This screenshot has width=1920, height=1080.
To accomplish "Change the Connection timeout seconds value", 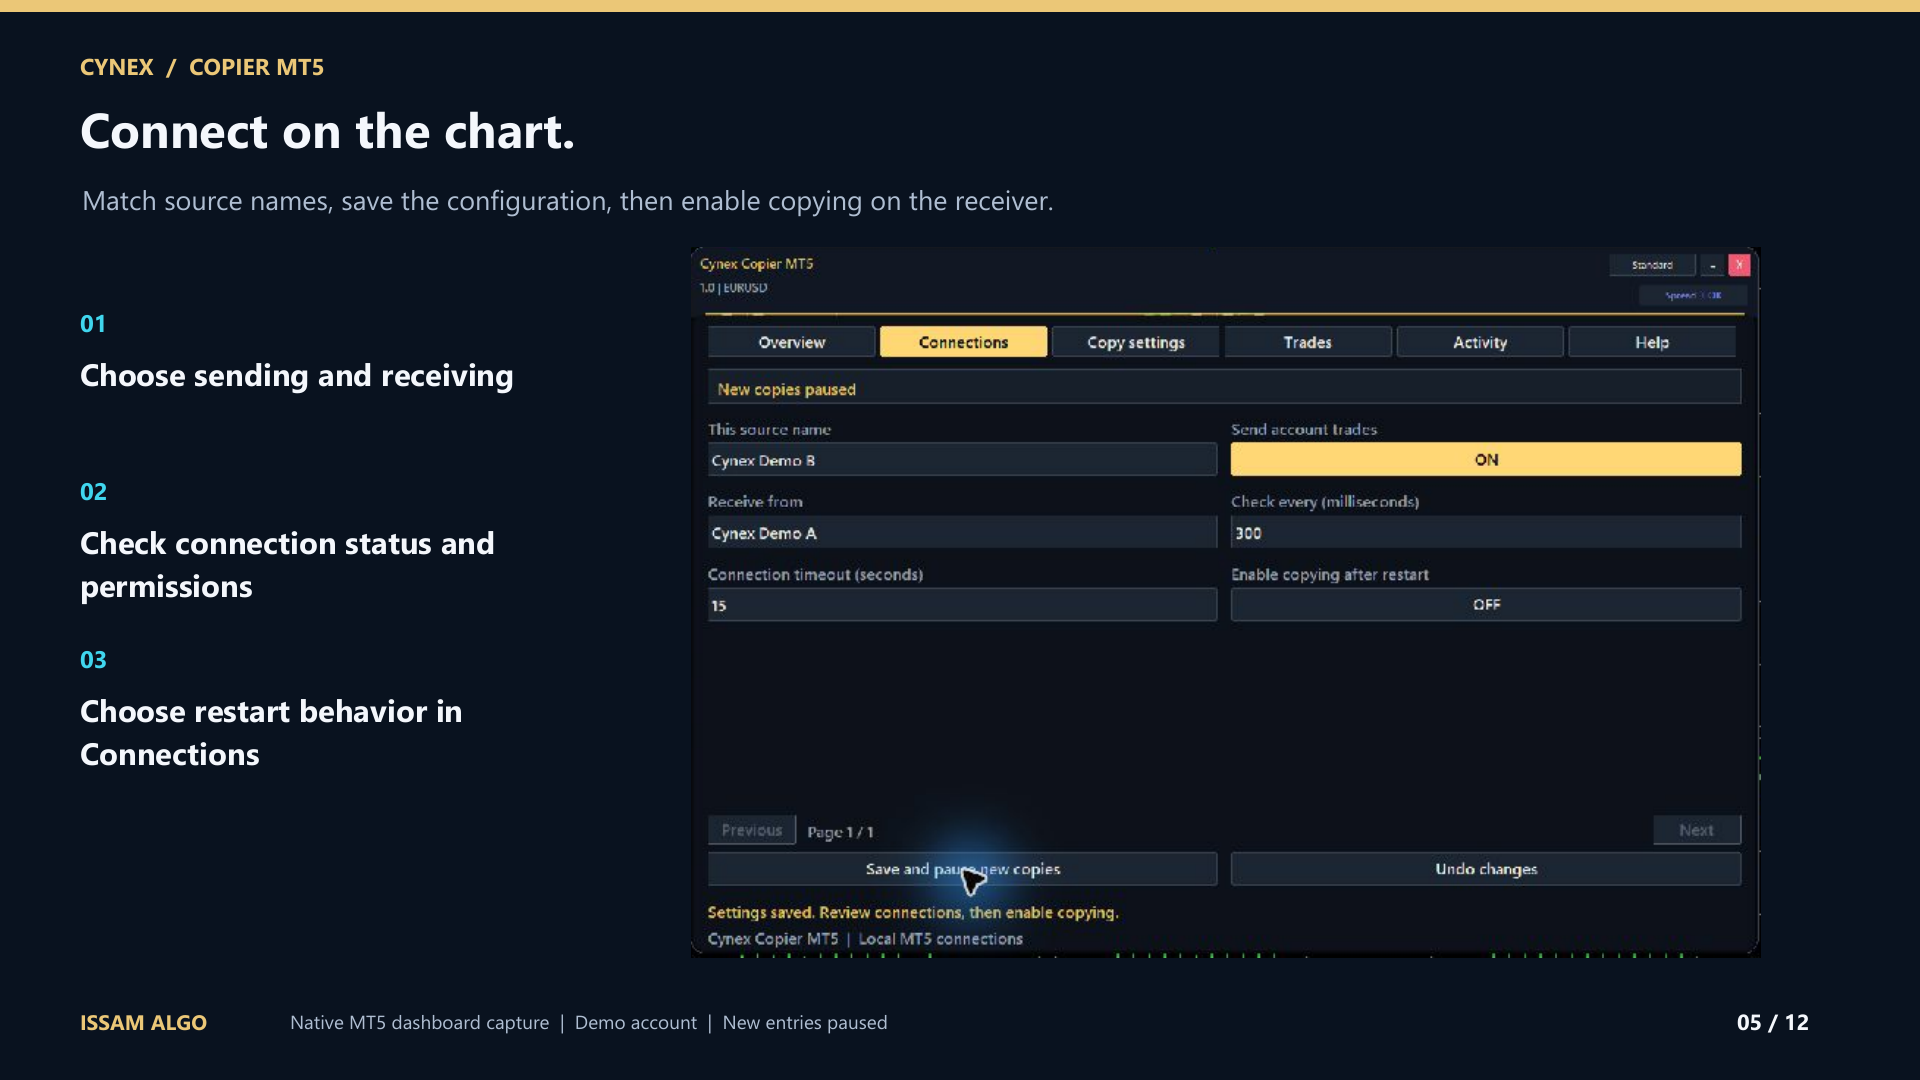I will point(962,605).
